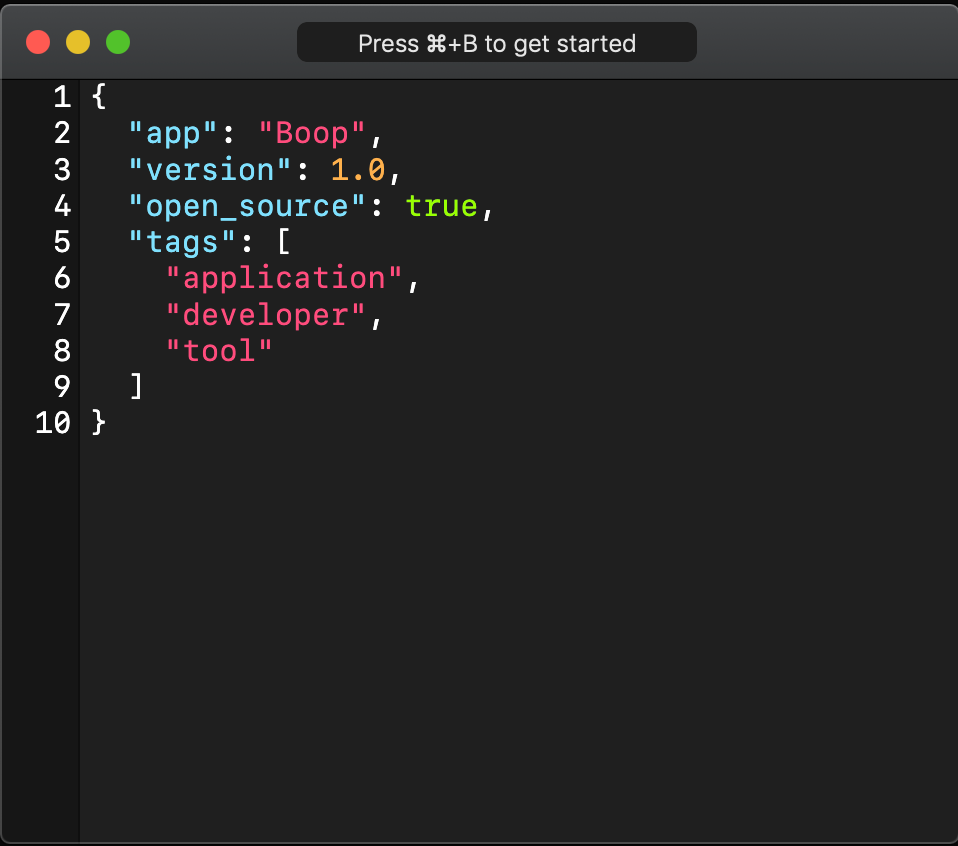Click the "application" string
The image size is (958, 846).
tap(284, 279)
